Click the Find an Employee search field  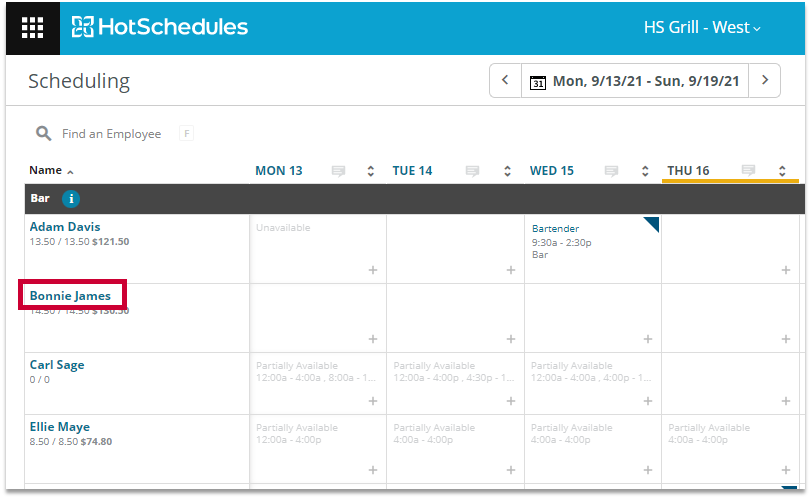[x=111, y=134]
